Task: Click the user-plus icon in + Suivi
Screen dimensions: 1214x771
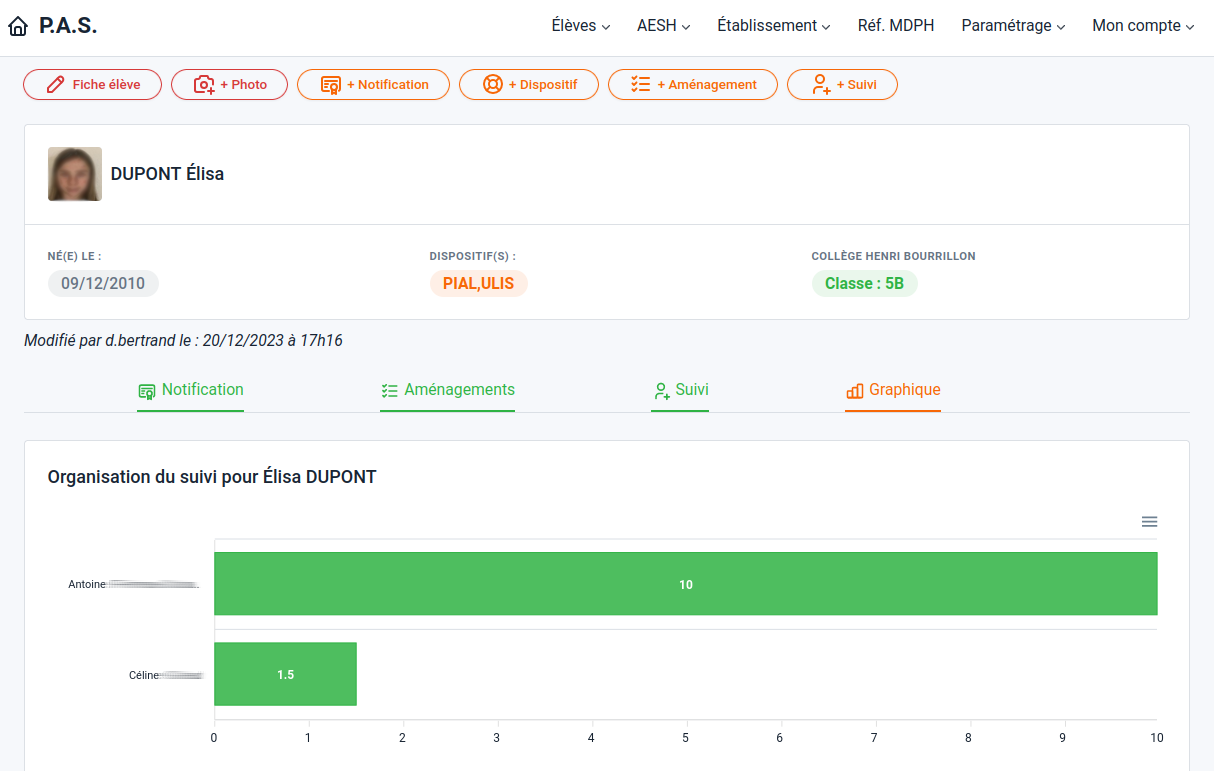Action: coord(820,85)
